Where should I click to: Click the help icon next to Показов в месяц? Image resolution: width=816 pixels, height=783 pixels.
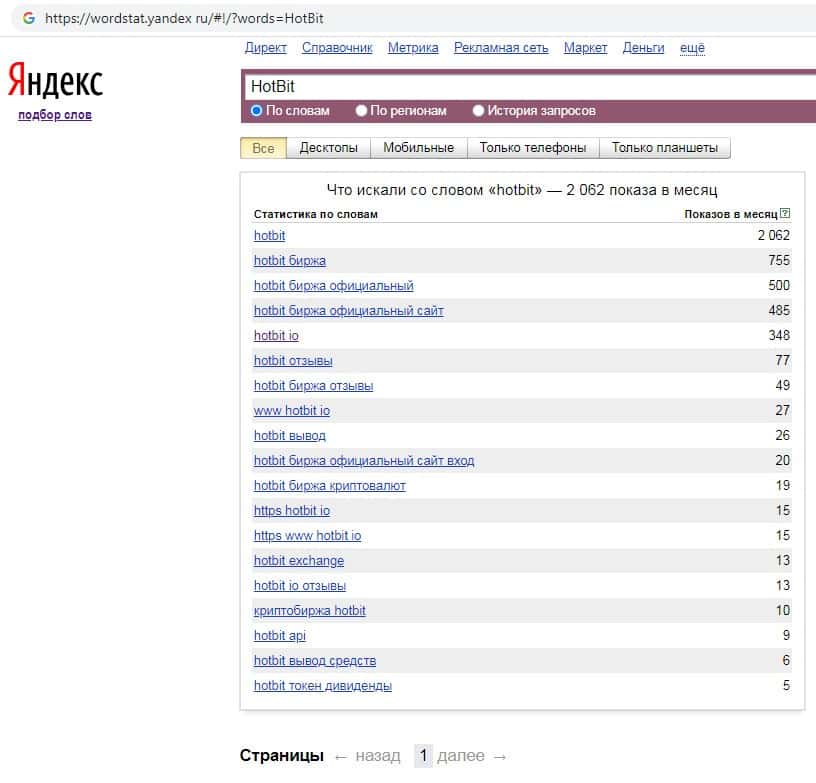click(x=785, y=214)
